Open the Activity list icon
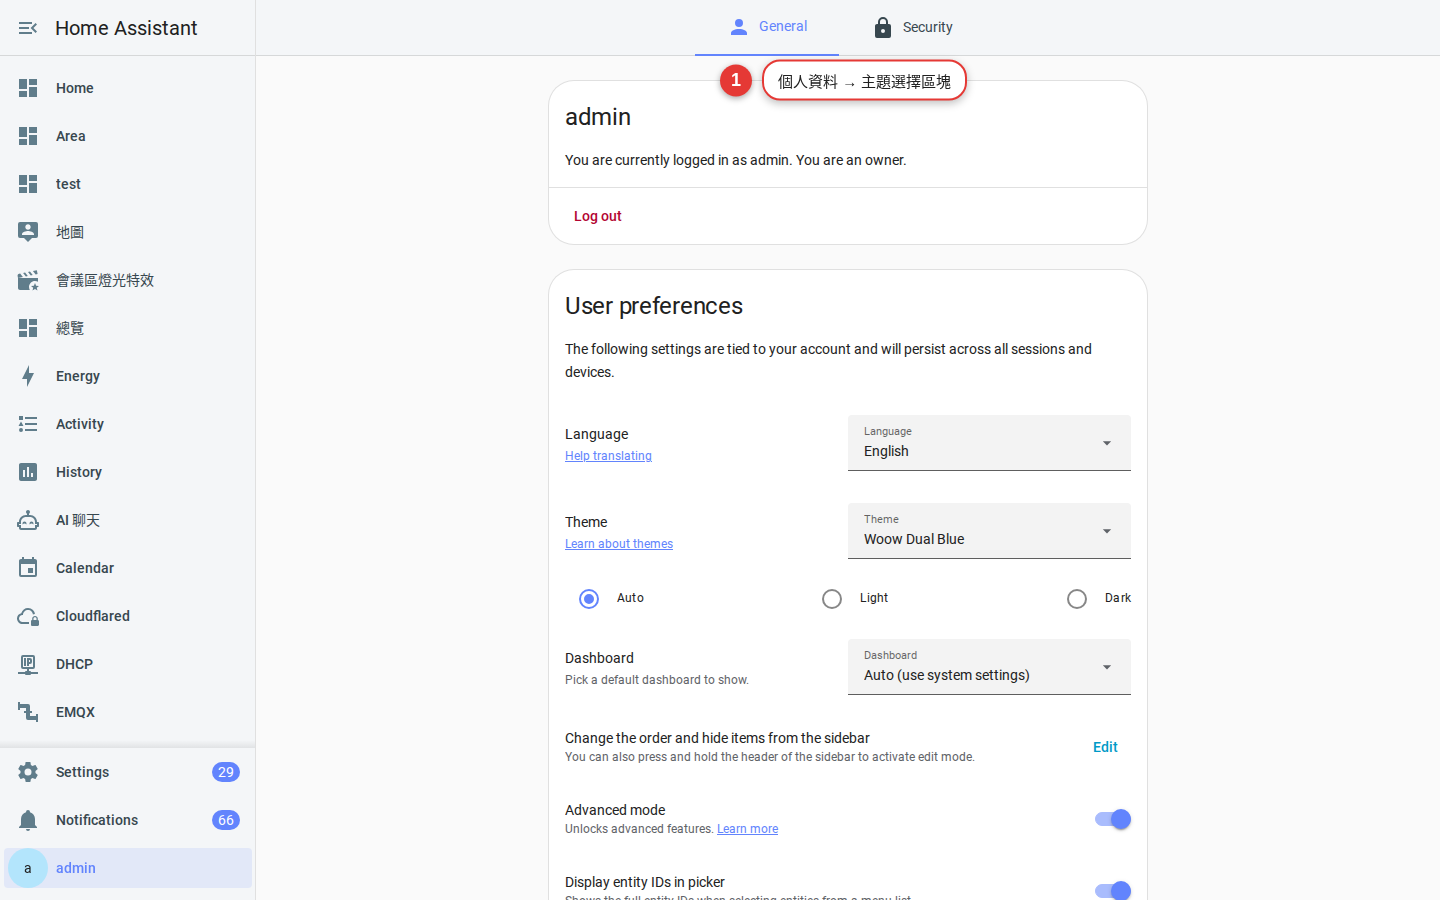This screenshot has height=900, width=1440. pyautogui.click(x=28, y=424)
